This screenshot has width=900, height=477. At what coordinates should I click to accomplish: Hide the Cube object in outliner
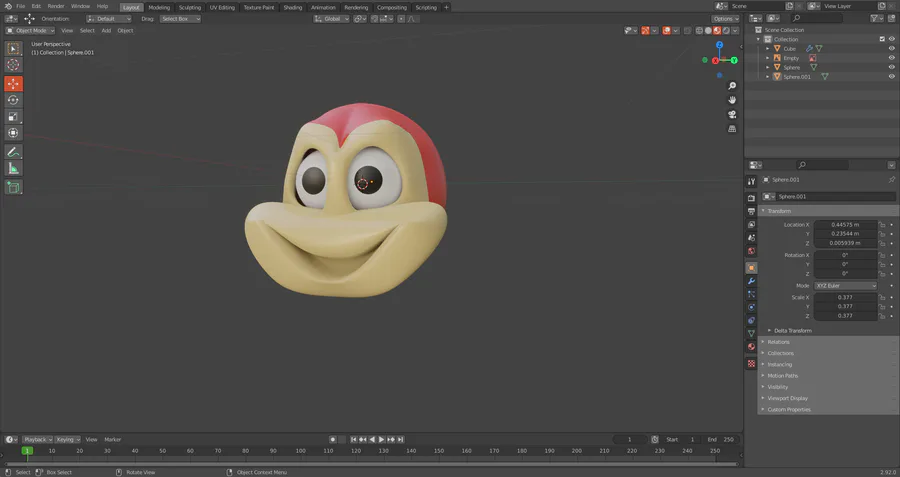coord(891,49)
